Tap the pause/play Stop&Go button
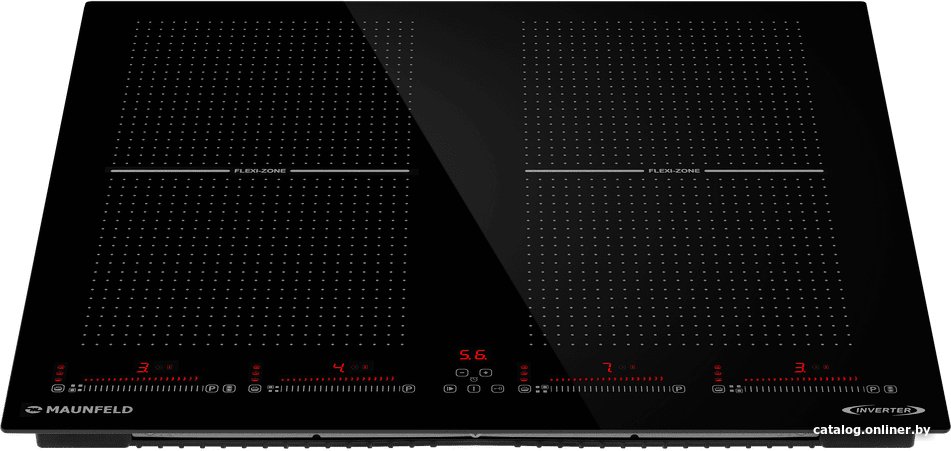951x451 pixels. point(449,388)
